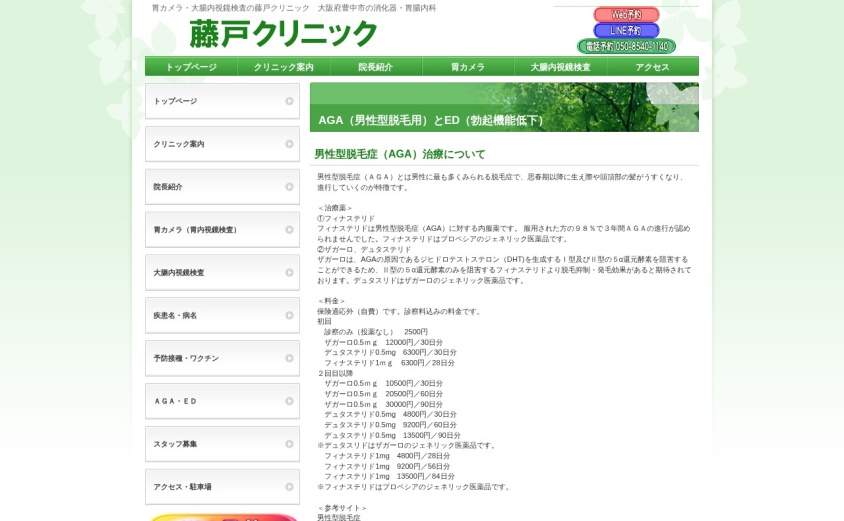Select 胃カメラ（胃内視鏡検査） in the sidebar
This screenshot has height=521, width=844.
pos(222,229)
